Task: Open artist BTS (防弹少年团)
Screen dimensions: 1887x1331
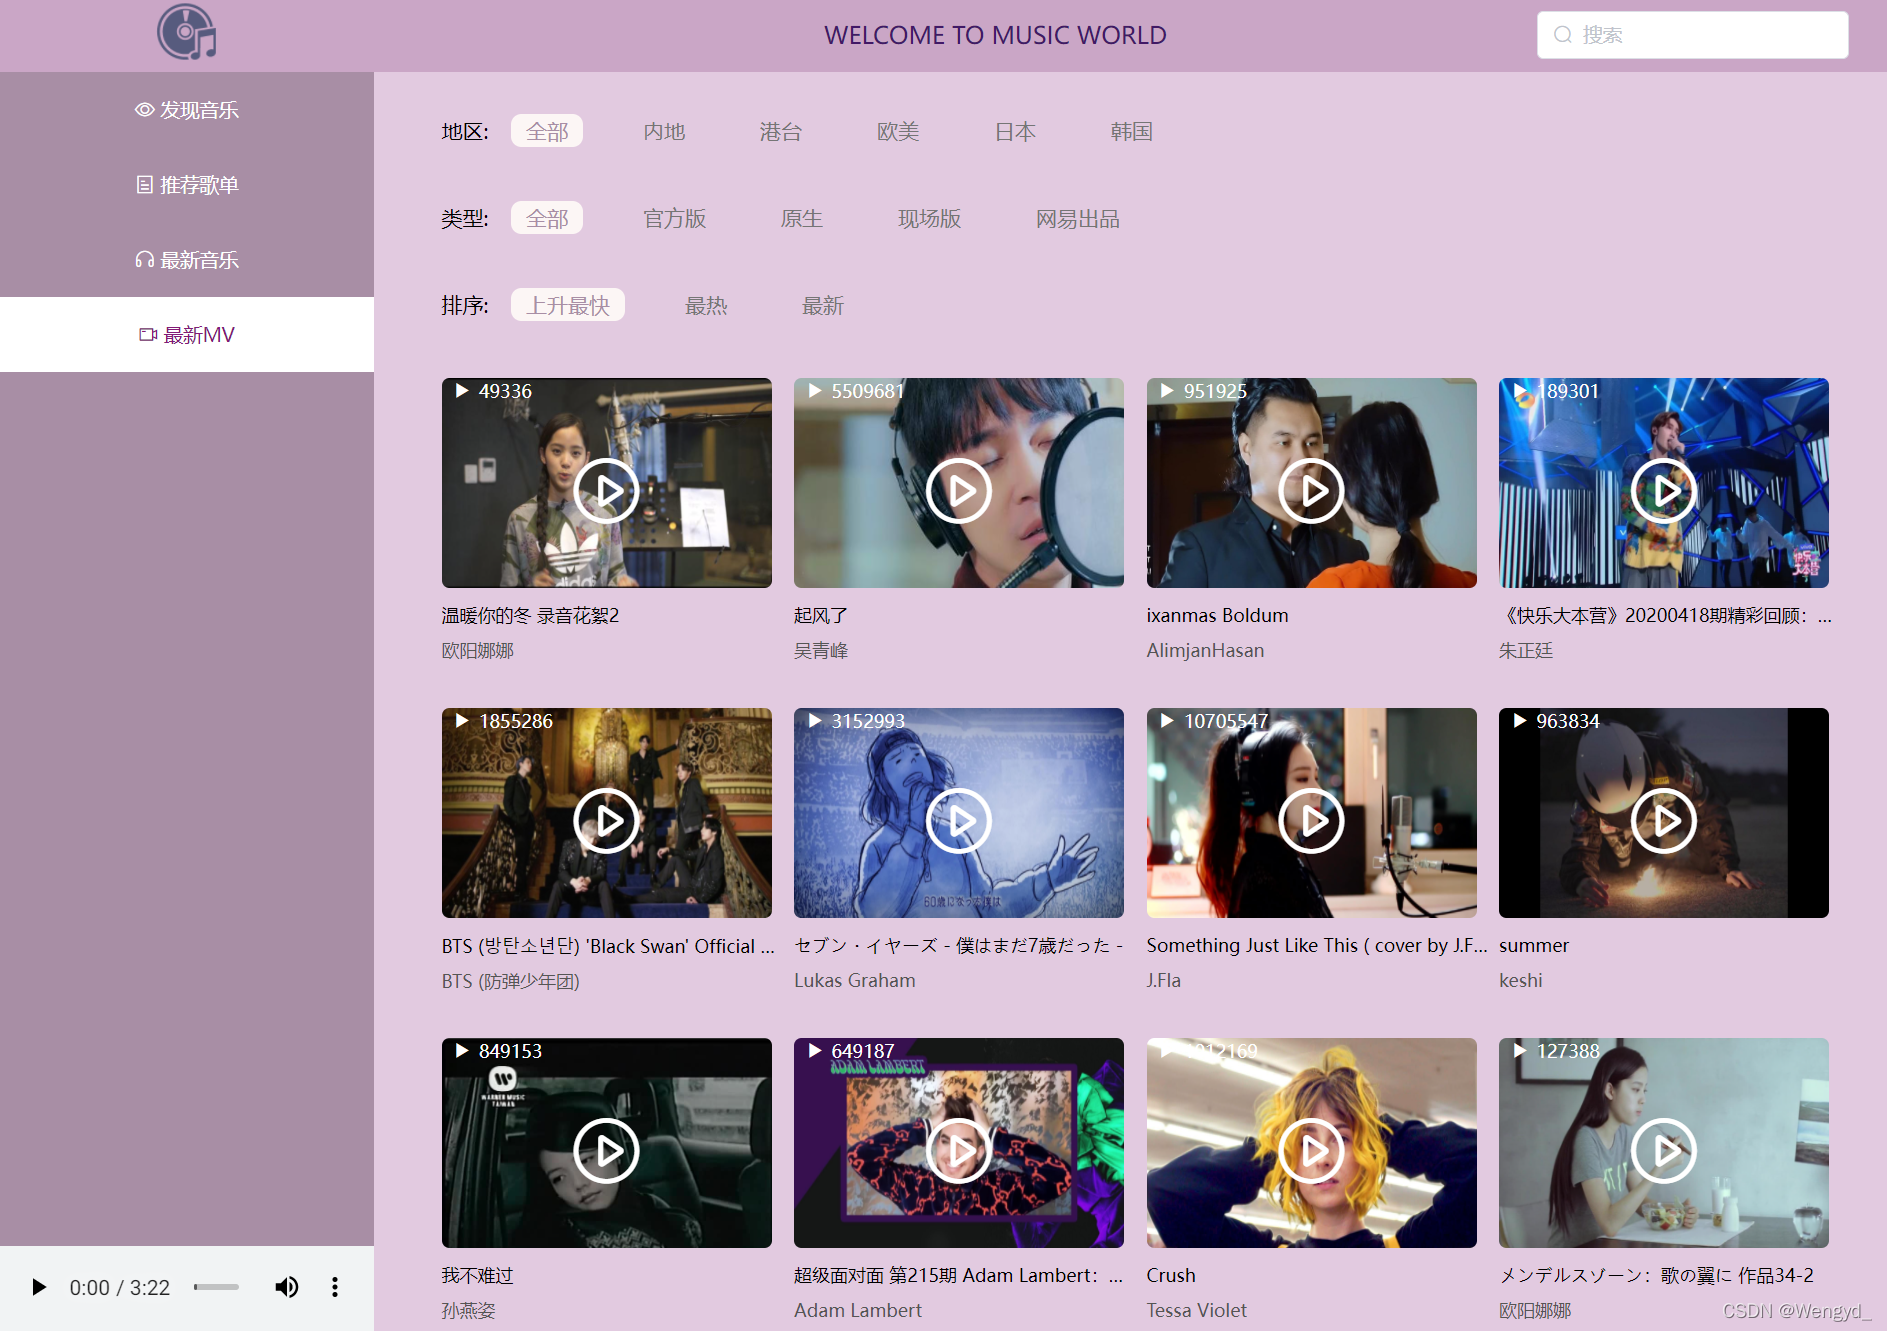Action: [510, 981]
